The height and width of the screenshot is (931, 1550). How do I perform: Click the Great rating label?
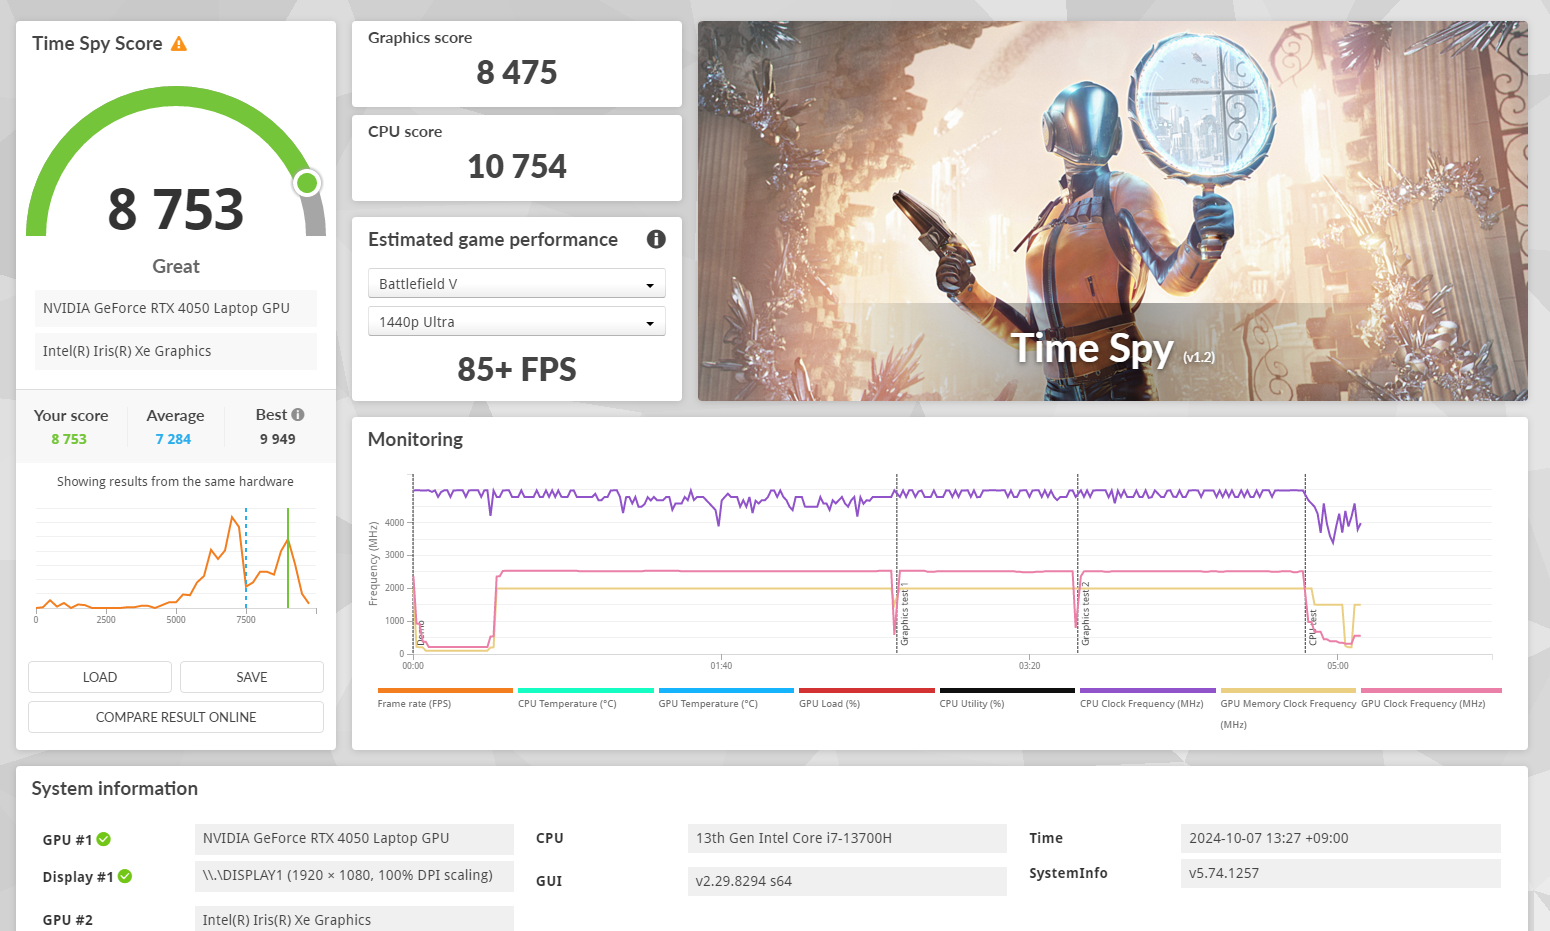[x=176, y=267]
